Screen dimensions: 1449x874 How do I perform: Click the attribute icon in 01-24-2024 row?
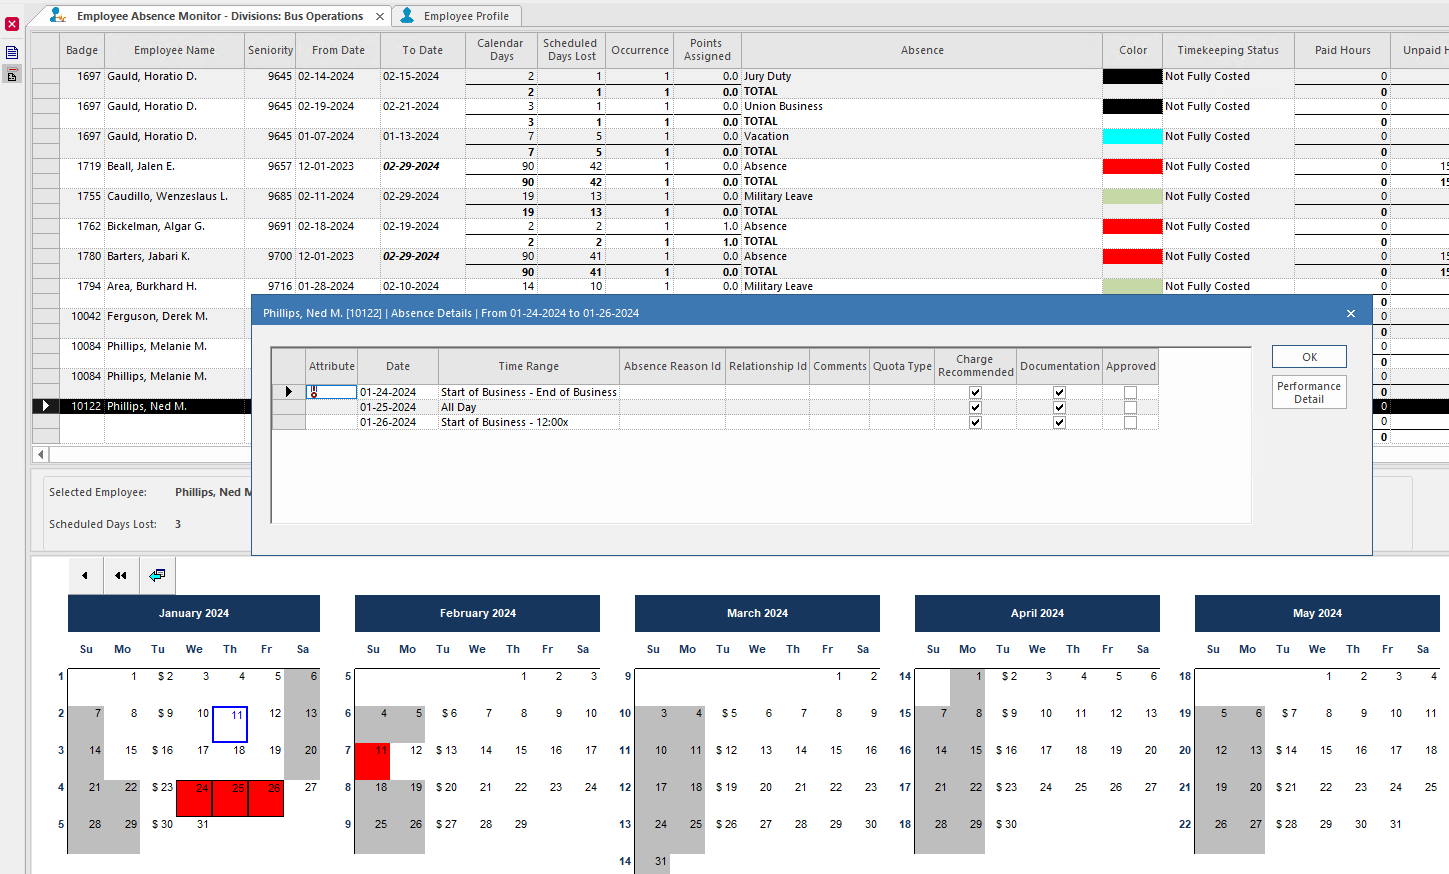pyautogui.click(x=314, y=392)
